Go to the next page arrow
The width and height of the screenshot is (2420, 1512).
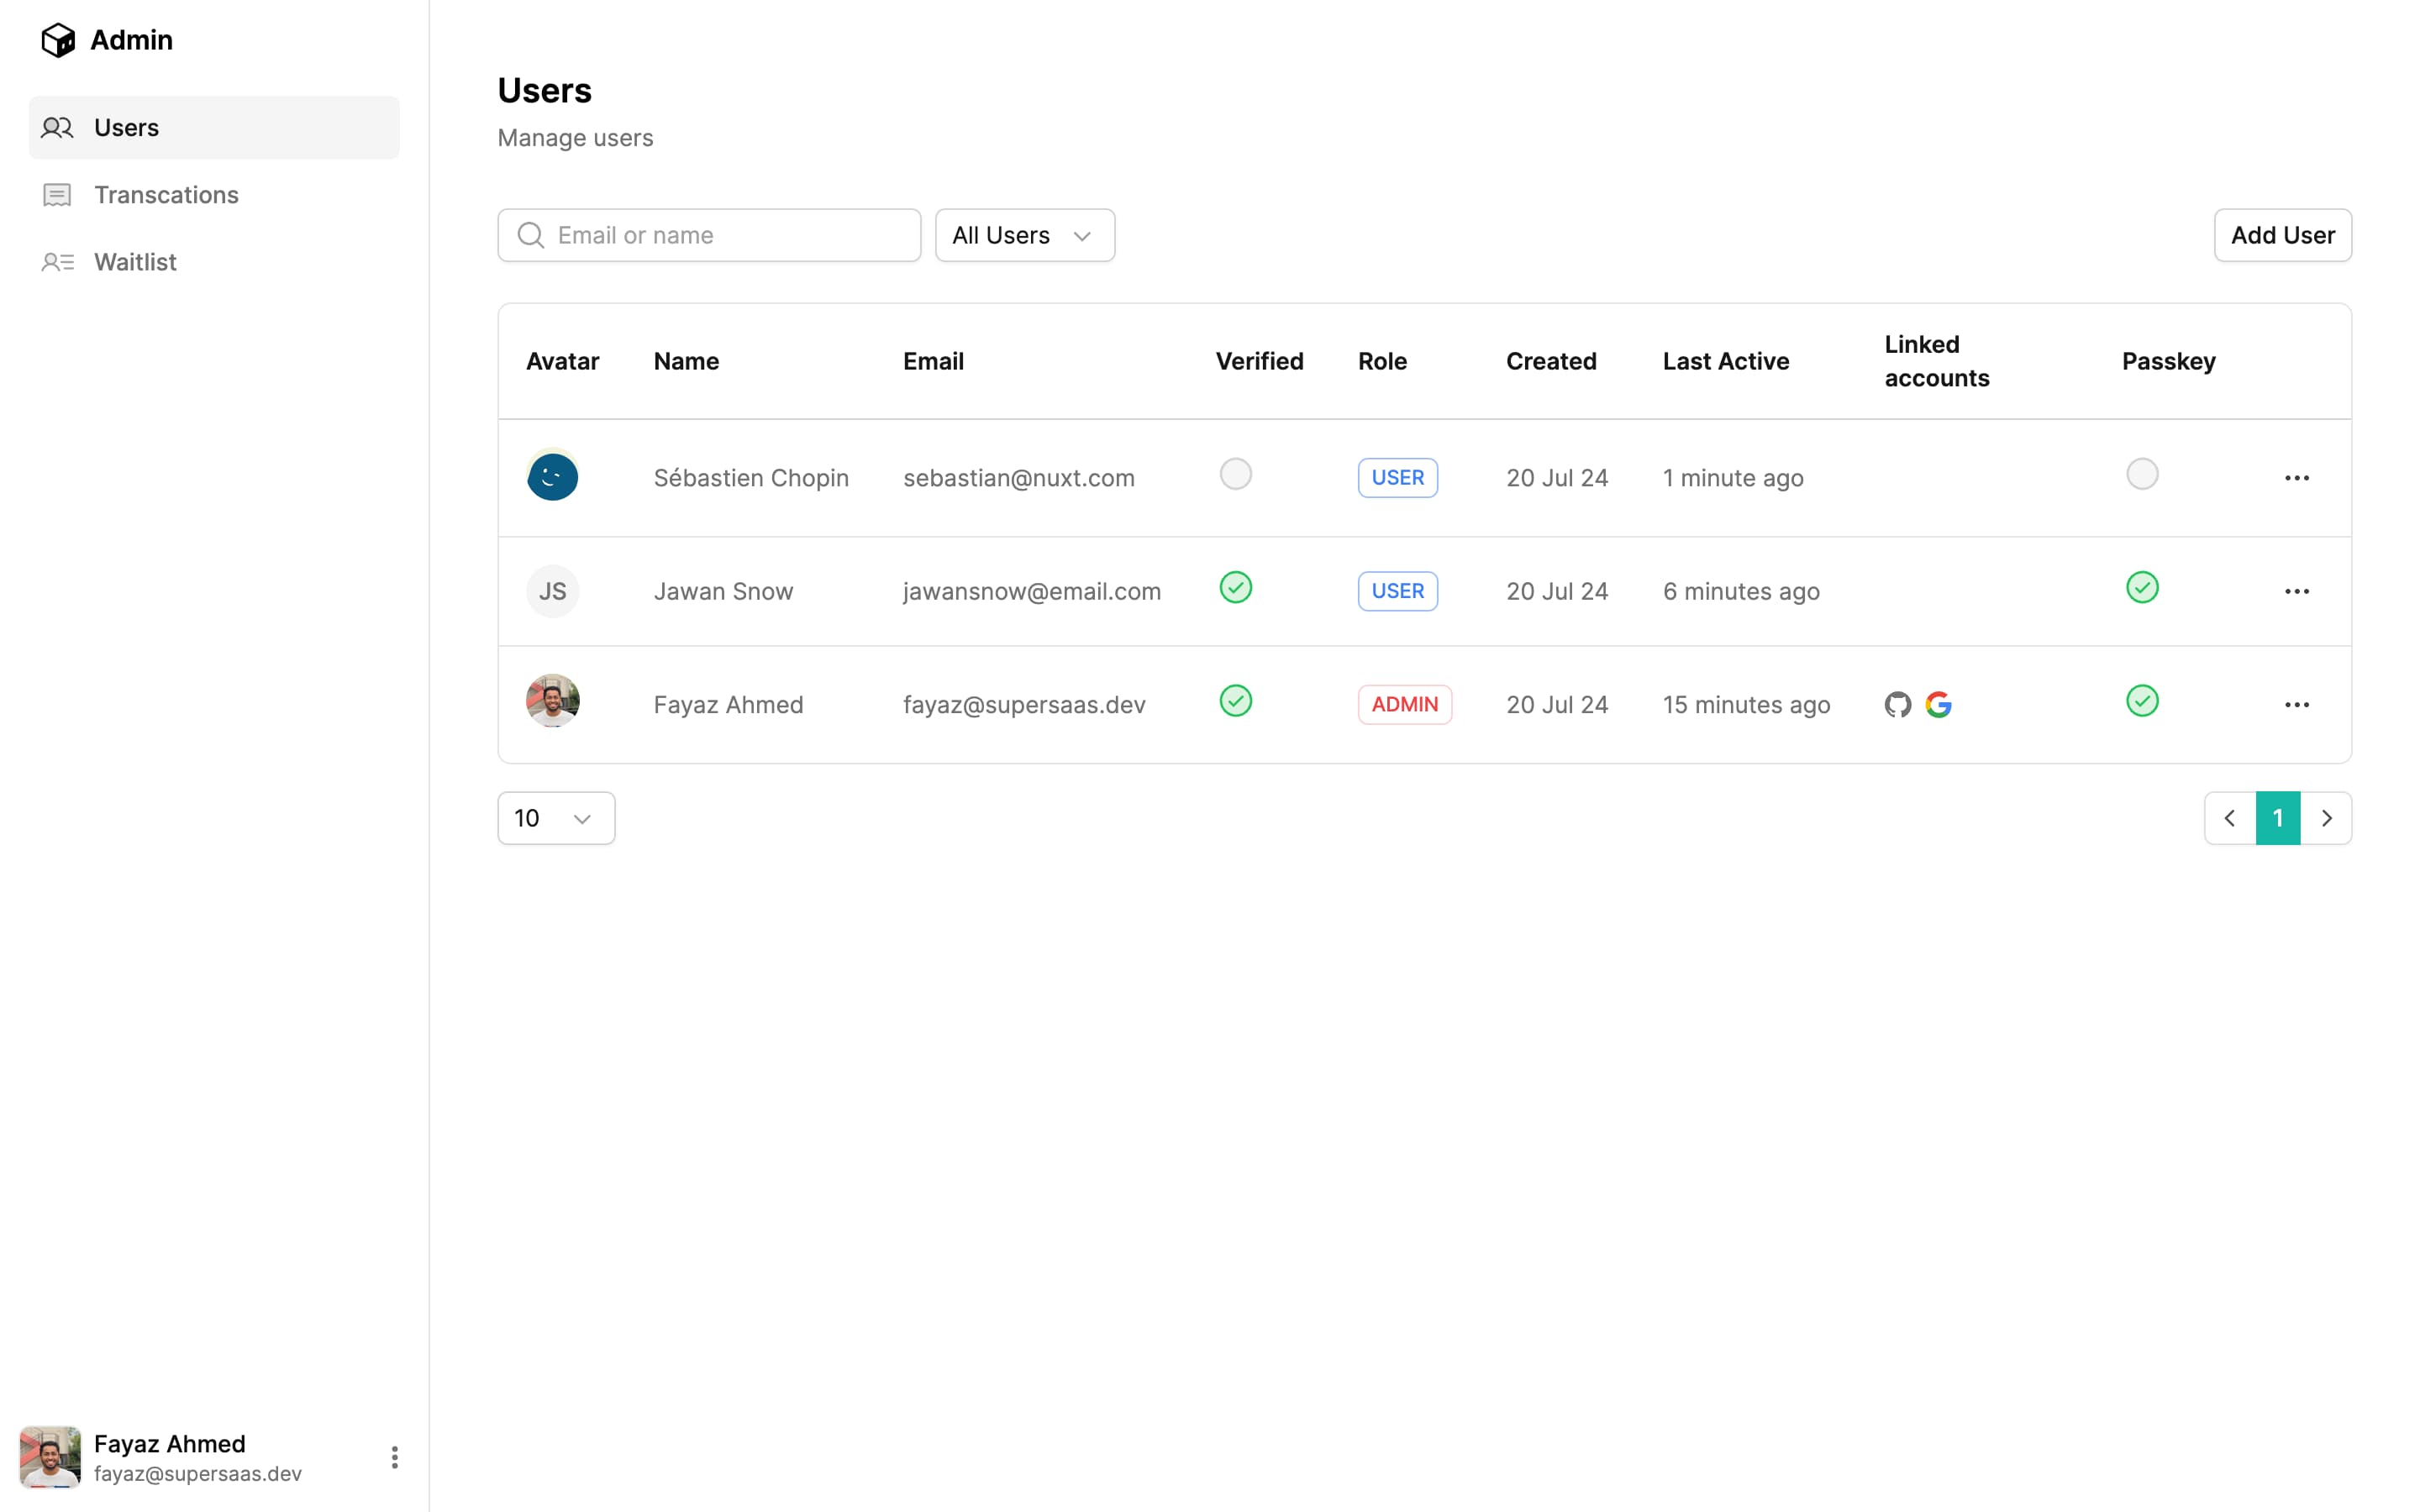2326,818
